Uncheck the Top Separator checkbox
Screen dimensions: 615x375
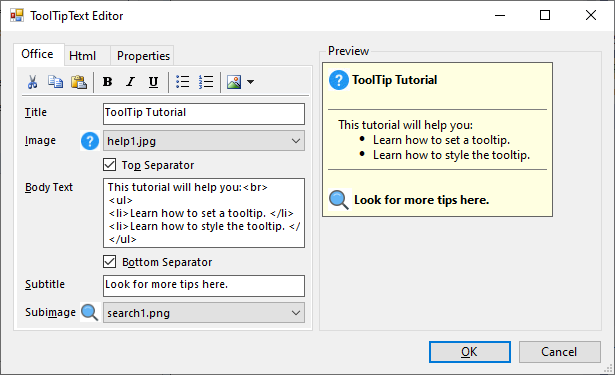109,165
